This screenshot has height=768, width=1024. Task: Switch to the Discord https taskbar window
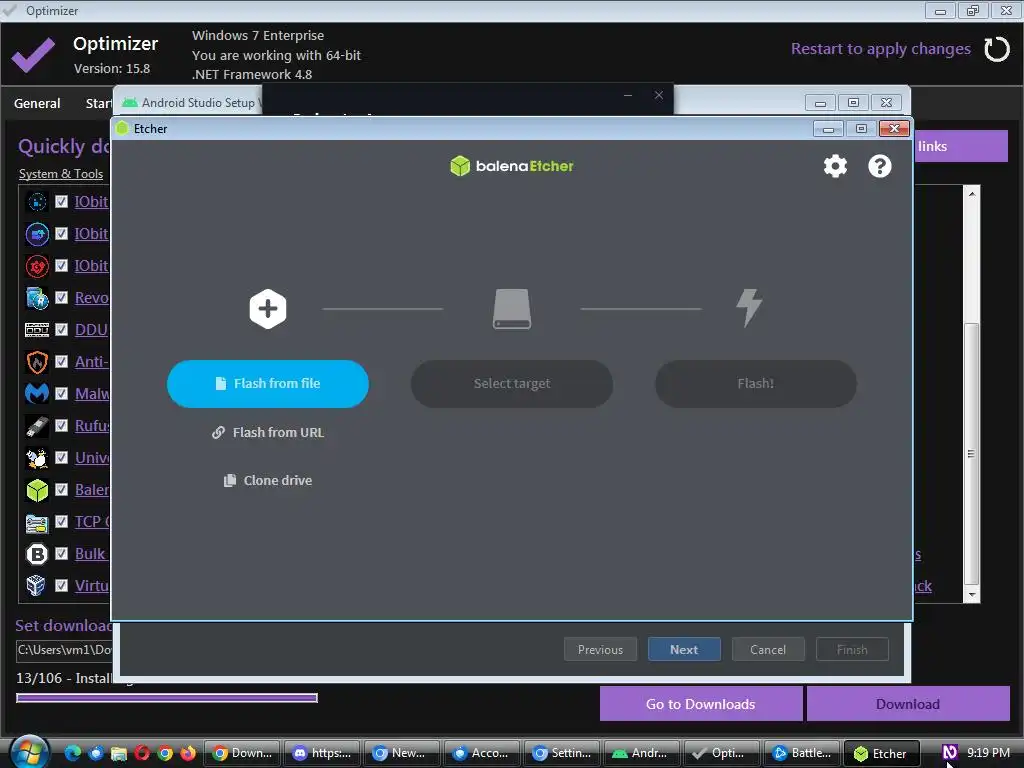tap(323, 753)
